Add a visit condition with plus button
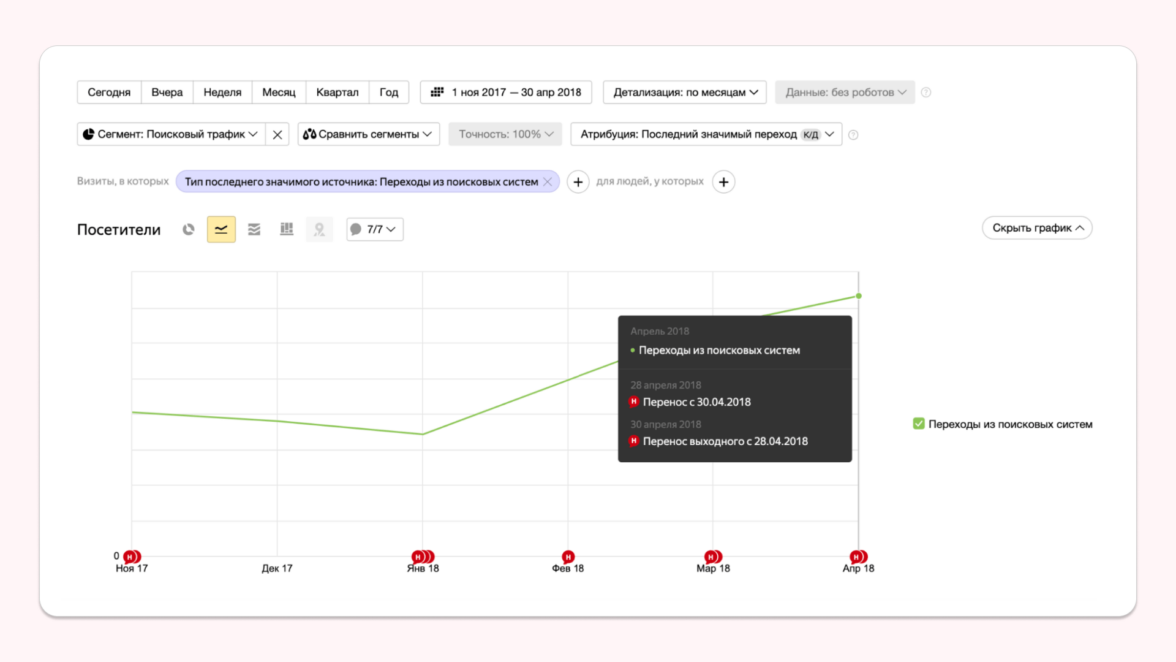Image resolution: width=1176 pixels, height=662 pixels. click(578, 181)
